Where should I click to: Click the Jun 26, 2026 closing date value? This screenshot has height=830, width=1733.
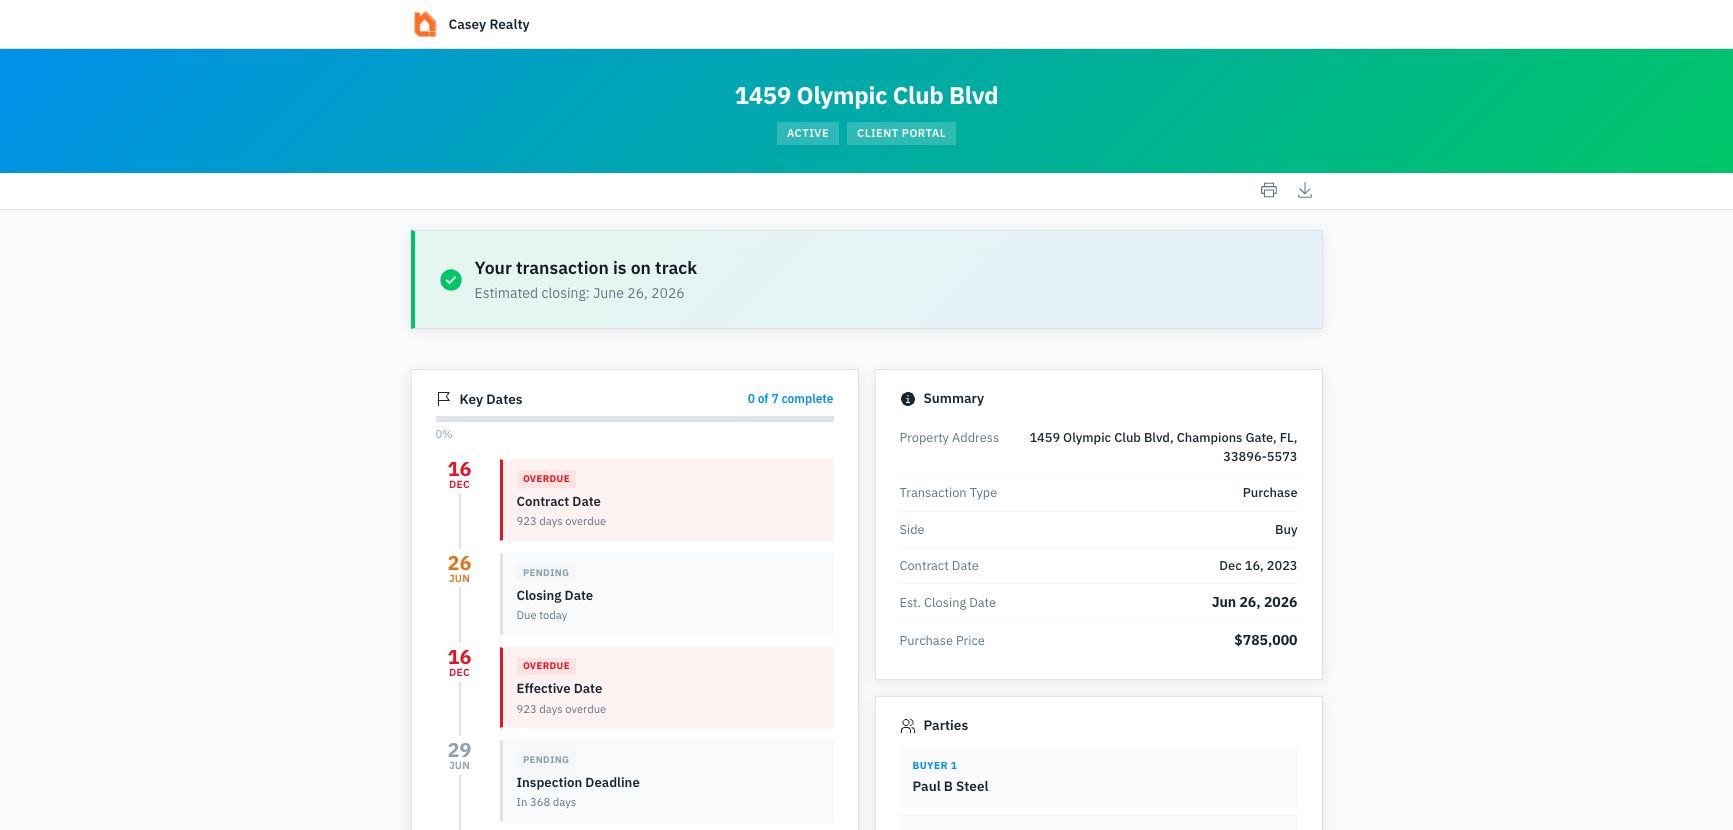[x=1254, y=602]
